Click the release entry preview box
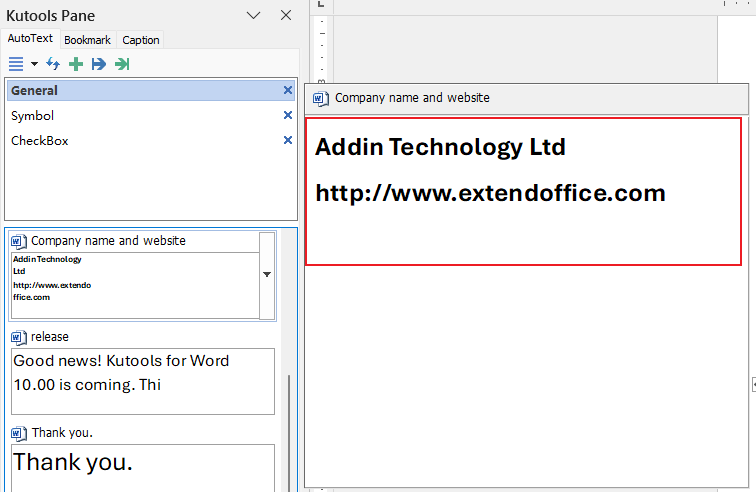The image size is (756, 492). pos(143,382)
